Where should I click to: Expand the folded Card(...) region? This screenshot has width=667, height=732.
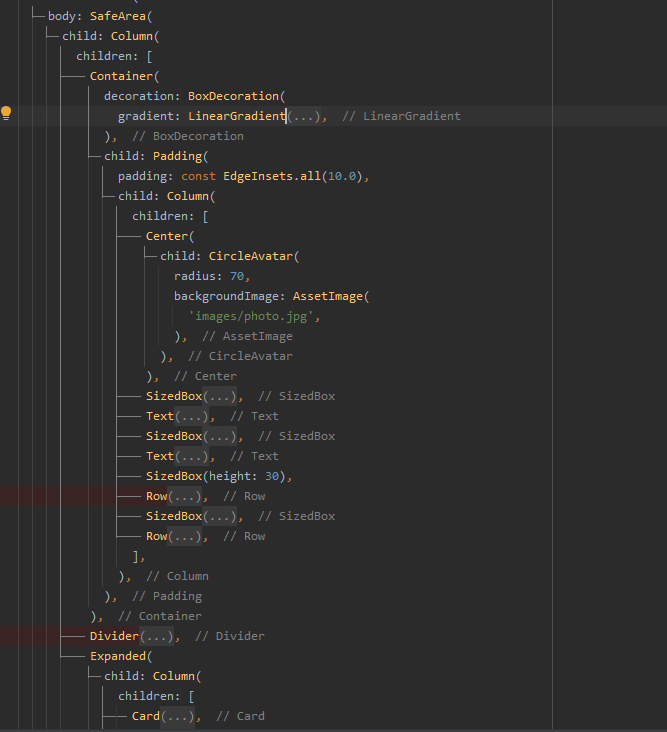[177, 716]
